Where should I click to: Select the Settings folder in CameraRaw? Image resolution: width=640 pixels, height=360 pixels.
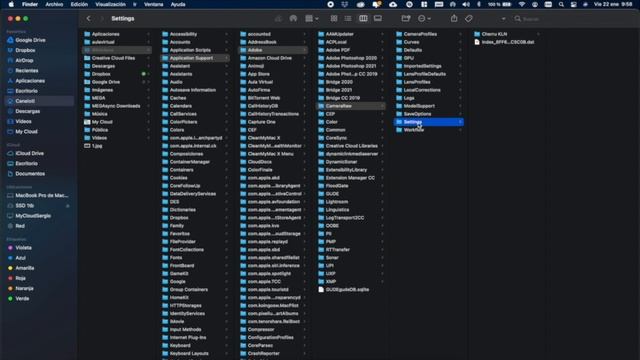429,122
